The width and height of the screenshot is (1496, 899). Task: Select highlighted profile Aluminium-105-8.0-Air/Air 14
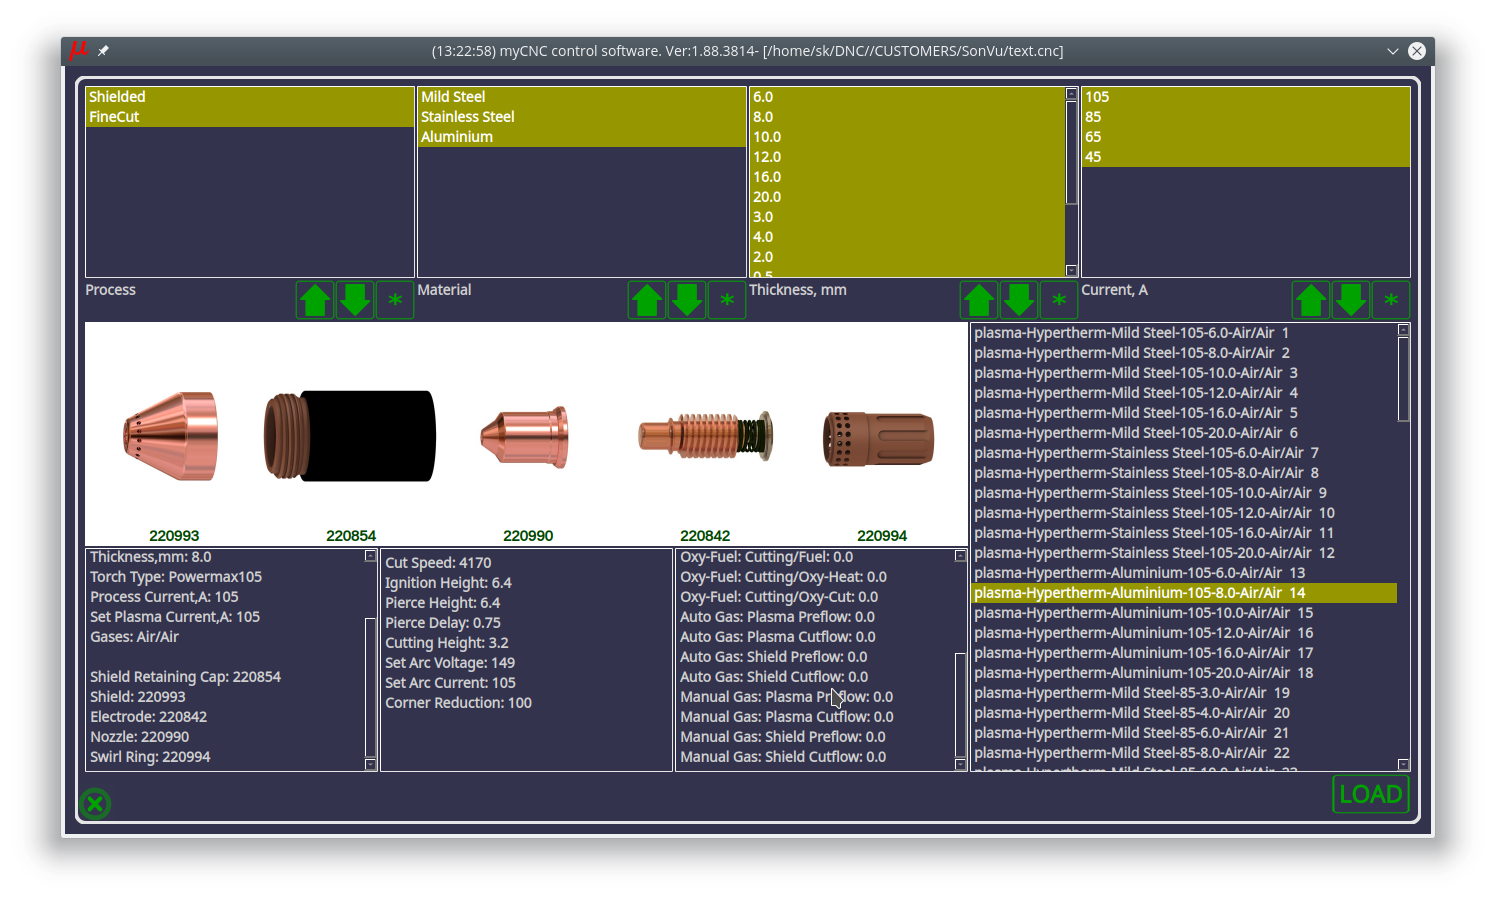pos(1185,593)
